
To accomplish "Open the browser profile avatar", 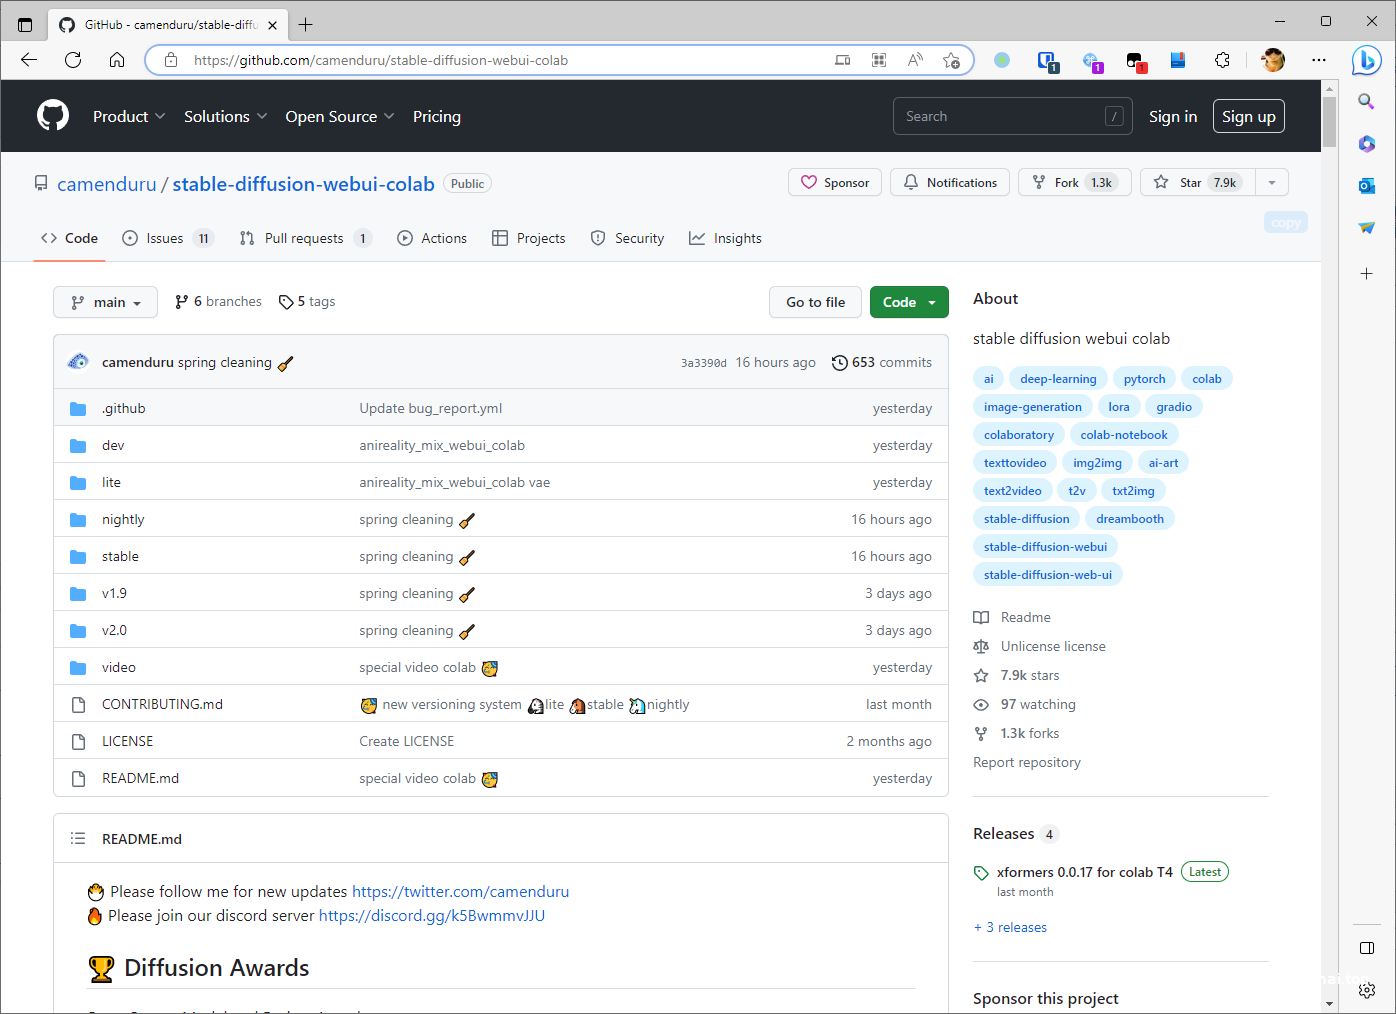I will click(x=1273, y=60).
